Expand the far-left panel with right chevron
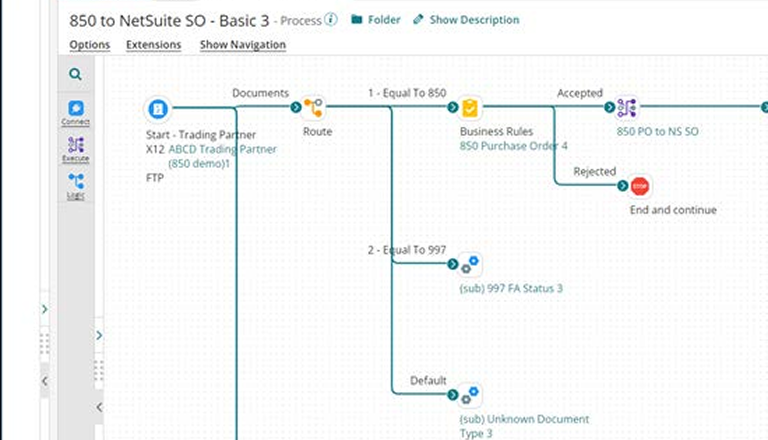Image resolution: width=768 pixels, height=440 pixels. pyautogui.click(x=44, y=310)
